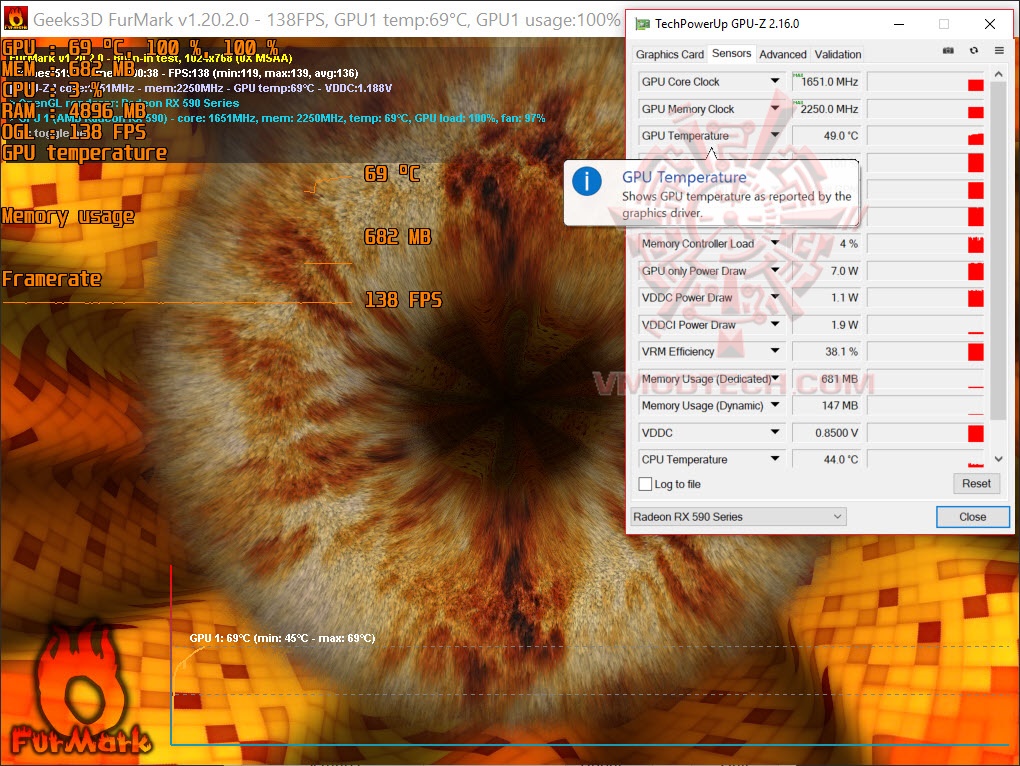Click FurMark's 69 °C temperature readout
This screenshot has height=766, width=1020.
[392, 174]
